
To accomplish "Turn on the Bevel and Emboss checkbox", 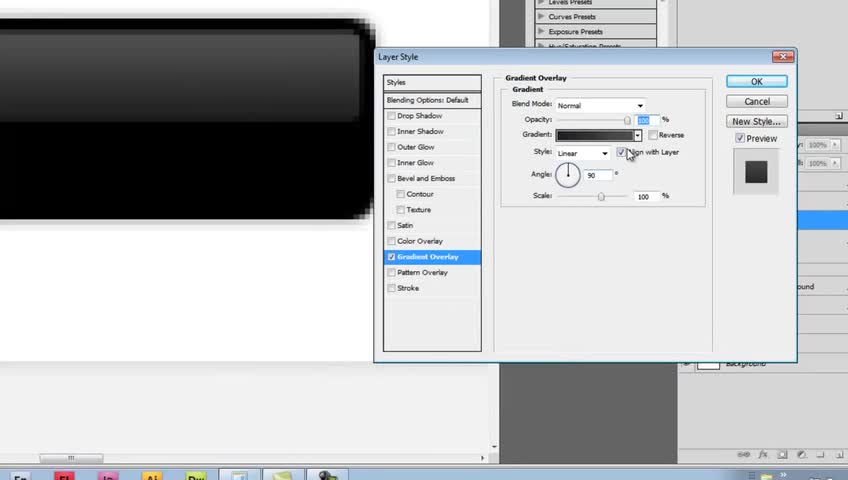I will coord(392,178).
